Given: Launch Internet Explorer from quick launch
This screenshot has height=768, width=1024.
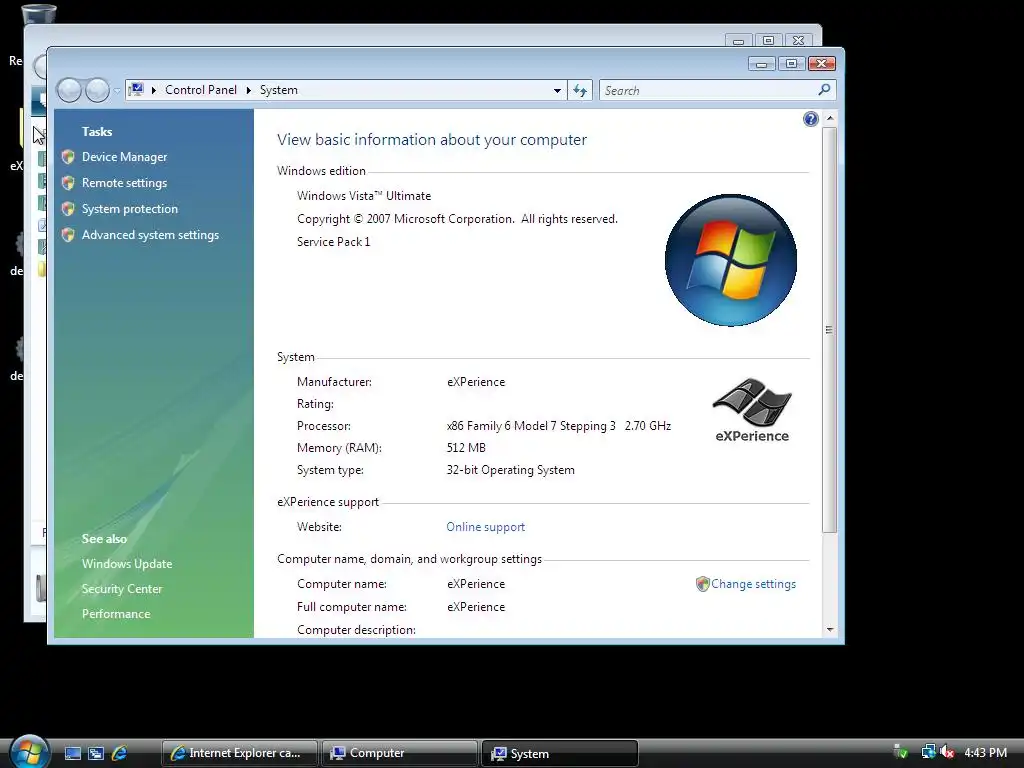Looking at the screenshot, I should point(119,754).
